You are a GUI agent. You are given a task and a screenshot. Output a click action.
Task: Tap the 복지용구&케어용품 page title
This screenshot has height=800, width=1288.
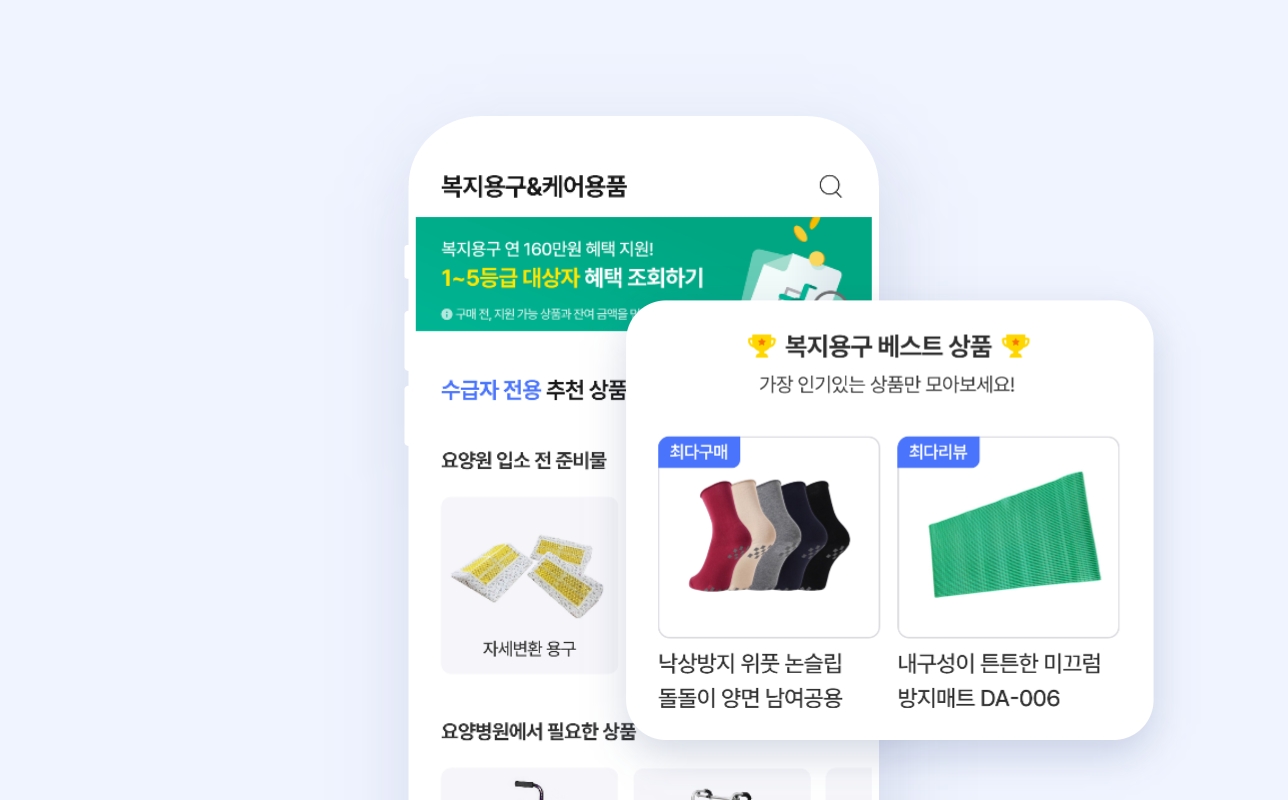(534, 186)
